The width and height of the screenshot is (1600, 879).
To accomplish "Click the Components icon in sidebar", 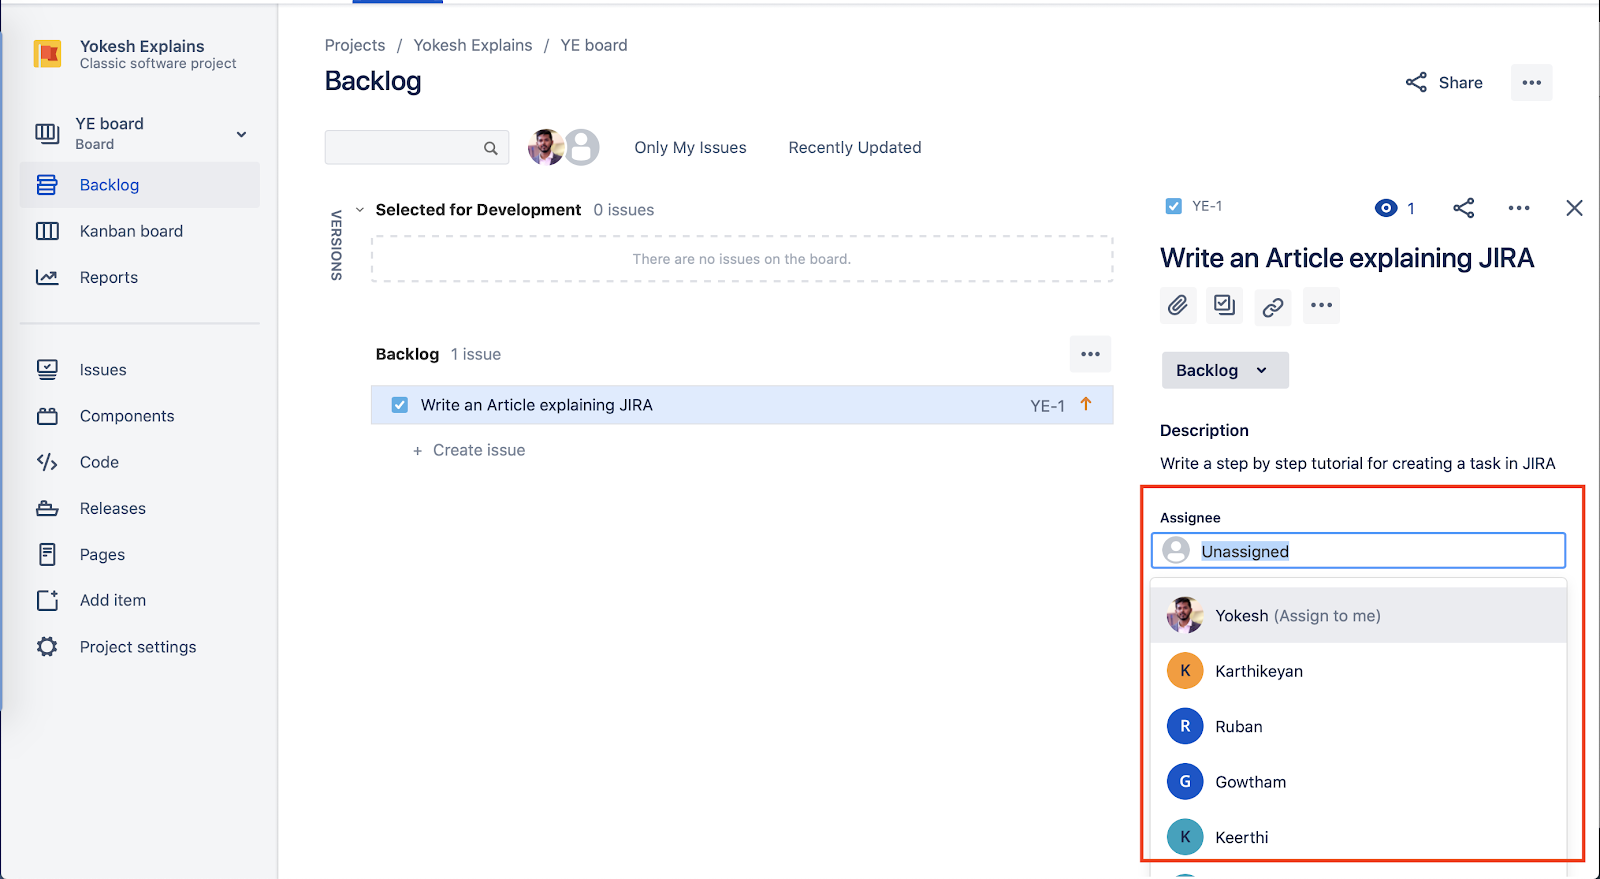I will tap(47, 416).
